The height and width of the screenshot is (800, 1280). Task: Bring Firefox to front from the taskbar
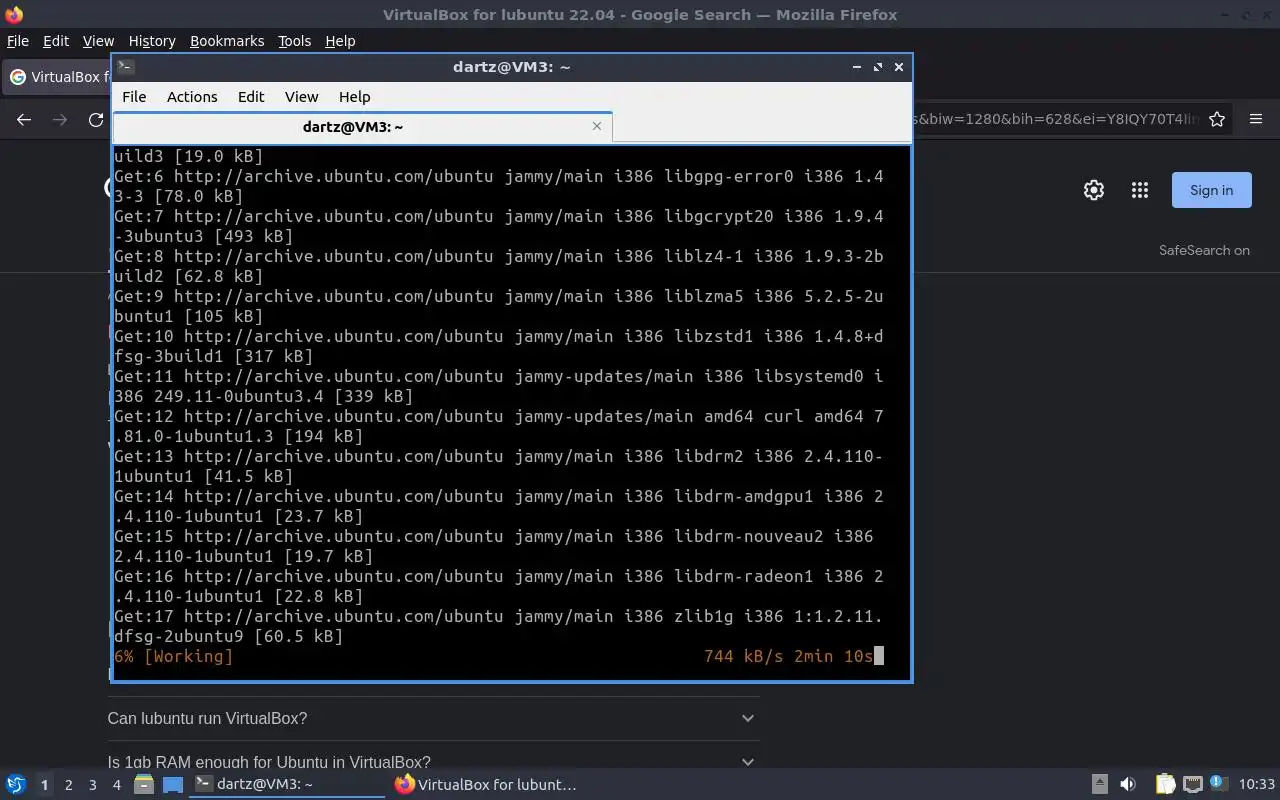click(x=487, y=785)
